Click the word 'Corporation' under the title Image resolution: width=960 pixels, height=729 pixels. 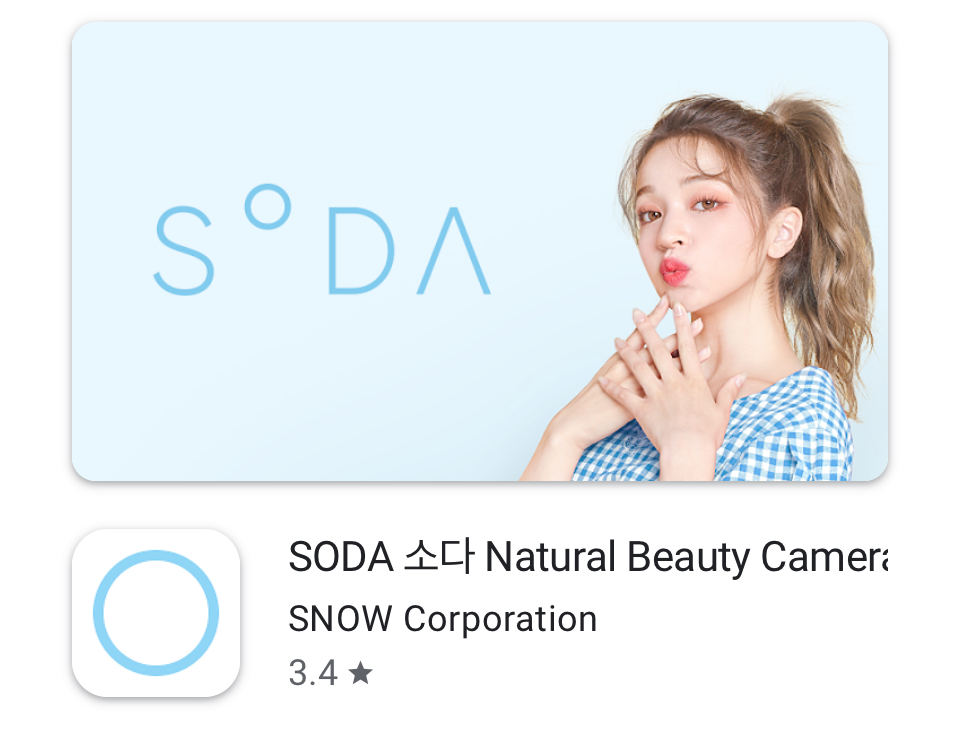point(500,619)
